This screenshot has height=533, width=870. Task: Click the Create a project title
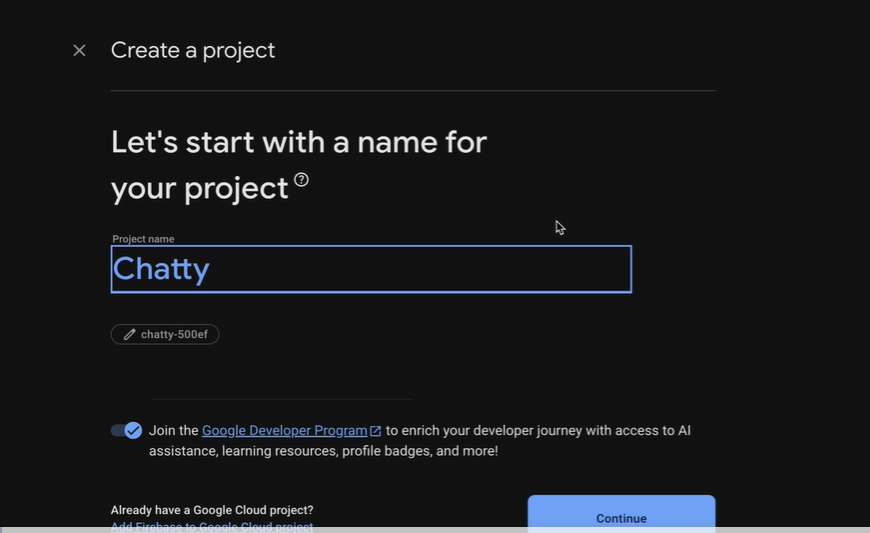[x=193, y=50]
